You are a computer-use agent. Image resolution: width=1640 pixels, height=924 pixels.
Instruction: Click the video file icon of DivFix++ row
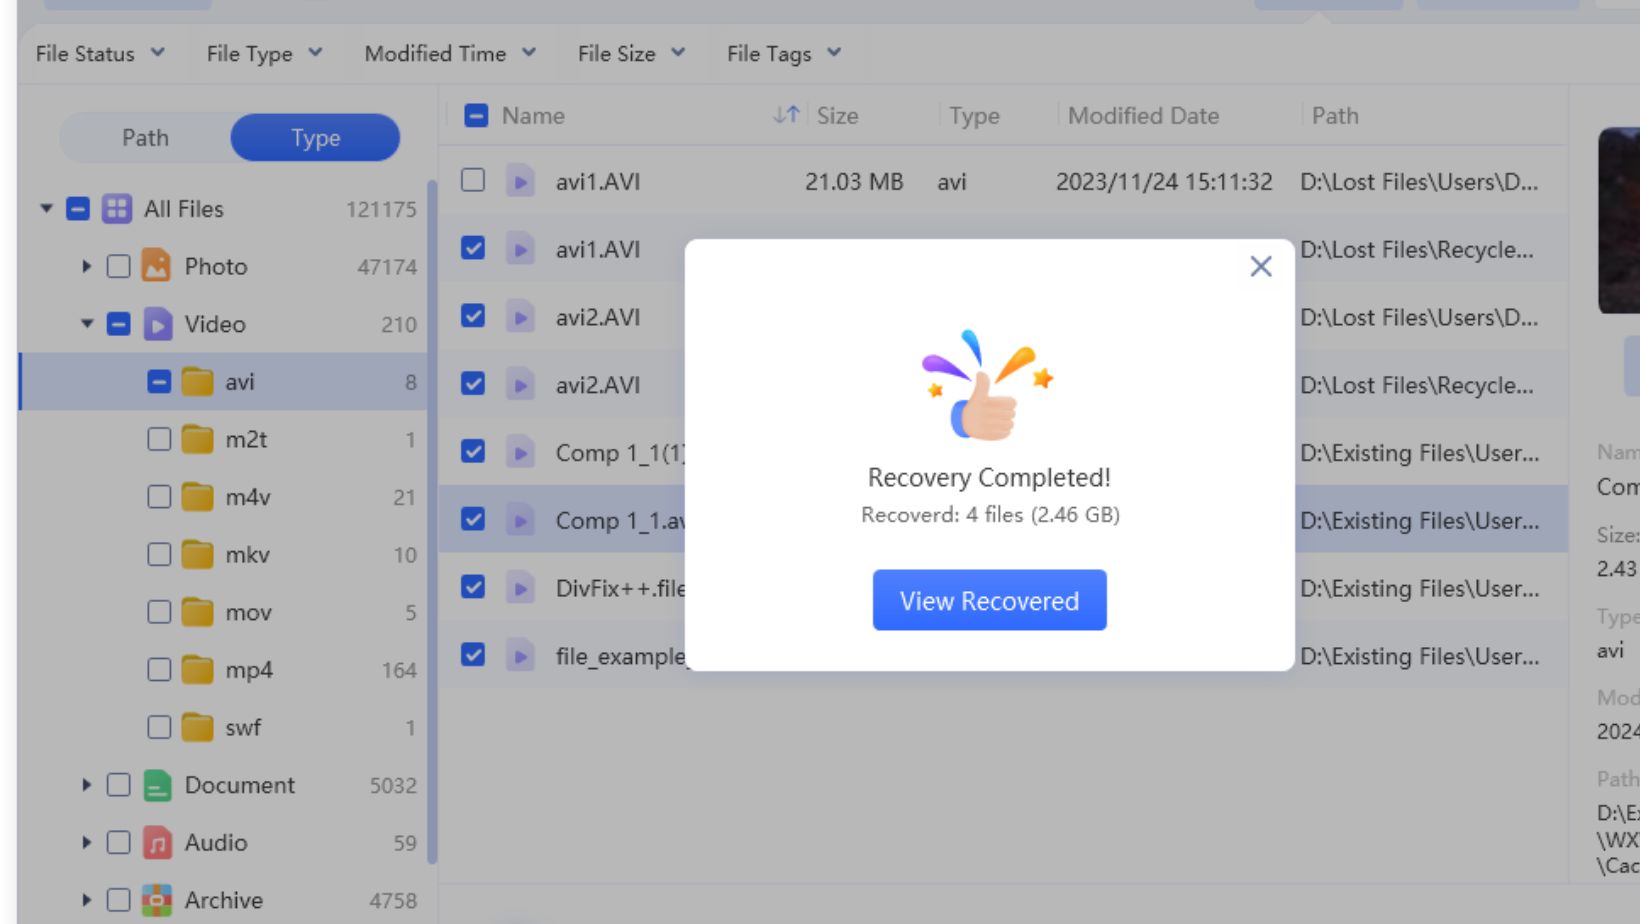(520, 588)
